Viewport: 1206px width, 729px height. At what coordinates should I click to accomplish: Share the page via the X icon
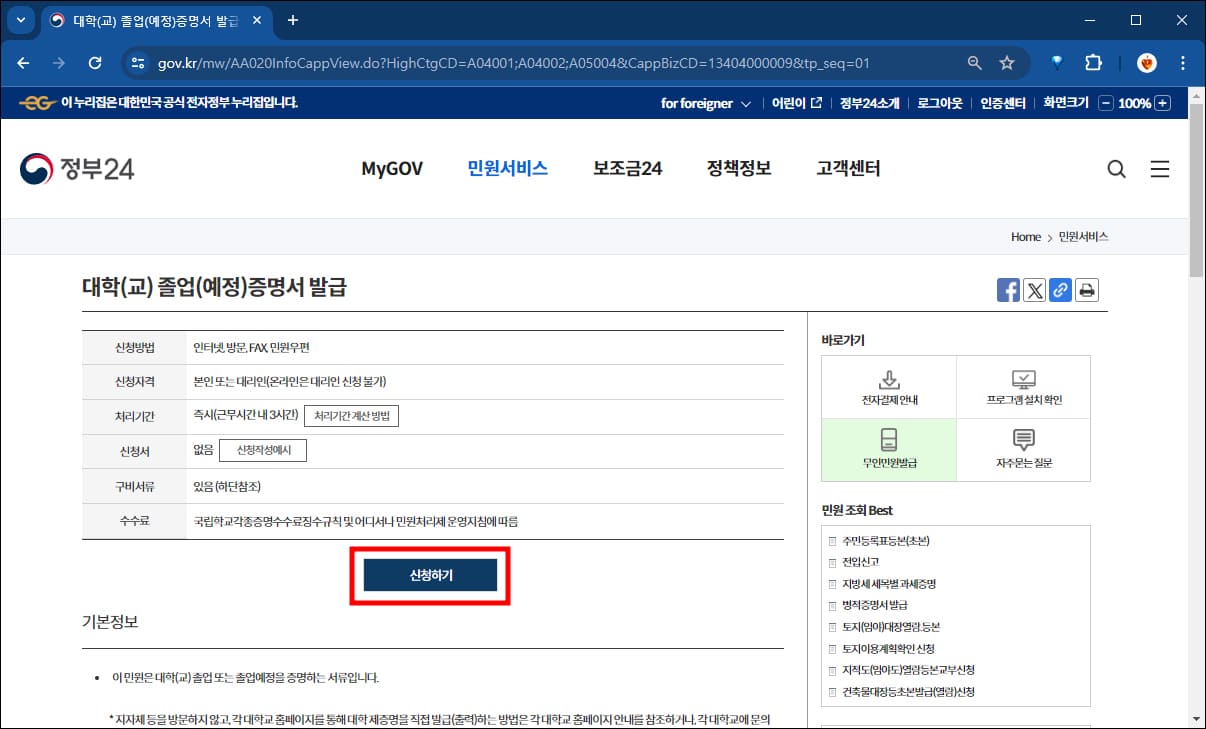pyautogui.click(x=1034, y=290)
